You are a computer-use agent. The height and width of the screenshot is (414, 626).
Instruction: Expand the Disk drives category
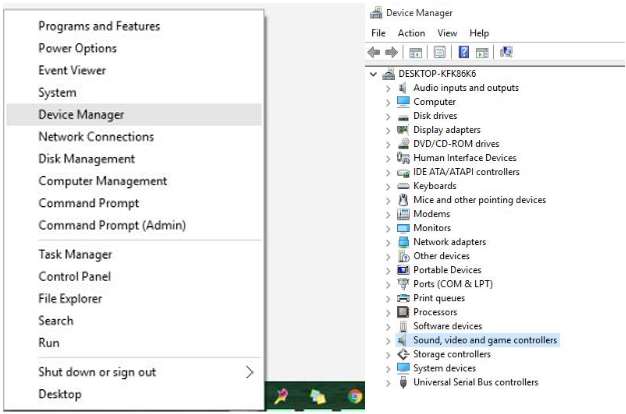(388, 116)
